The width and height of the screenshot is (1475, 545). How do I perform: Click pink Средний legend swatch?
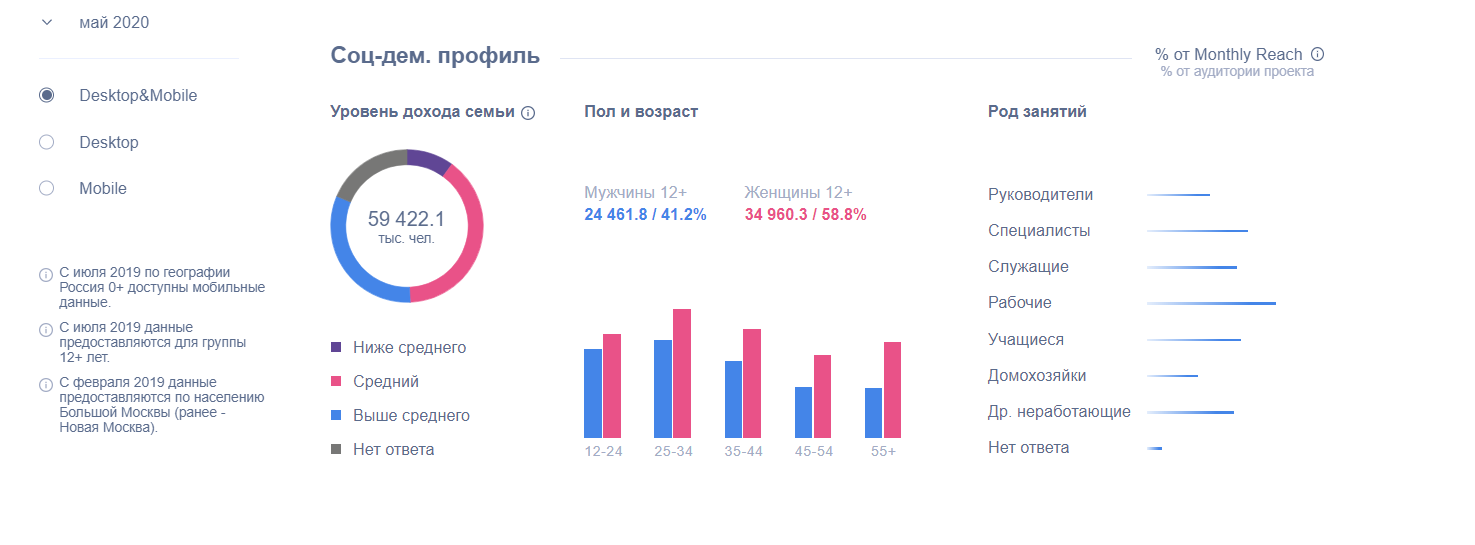click(336, 382)
